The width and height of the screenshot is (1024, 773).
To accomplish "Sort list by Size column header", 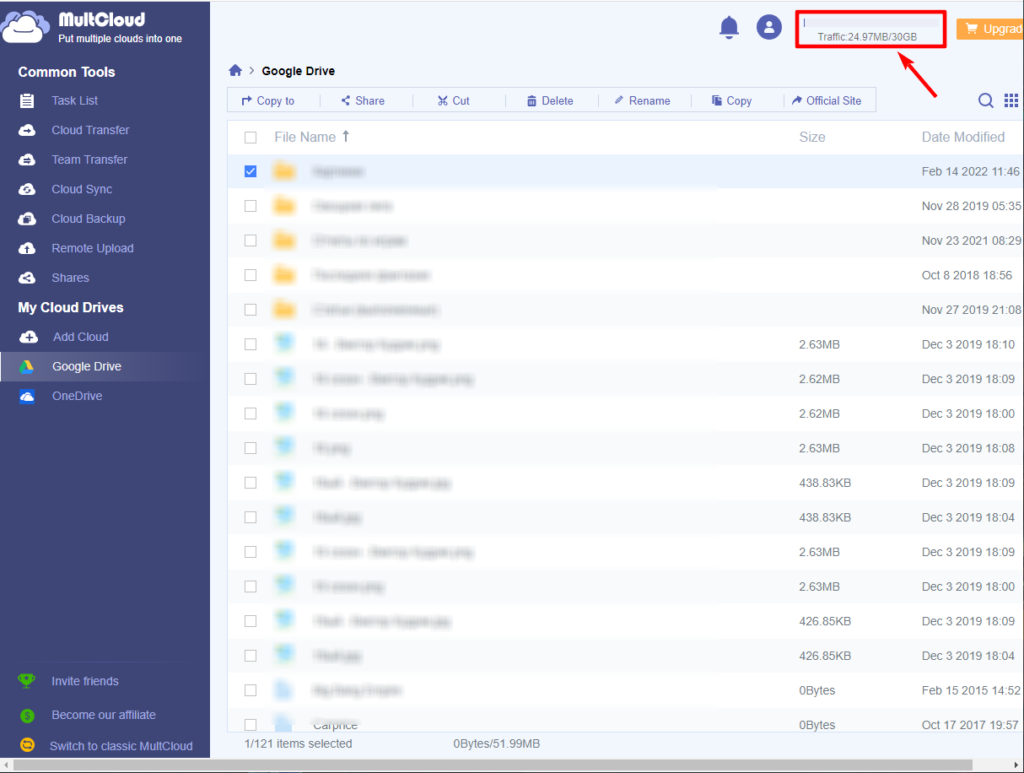I will pos(812,137).
